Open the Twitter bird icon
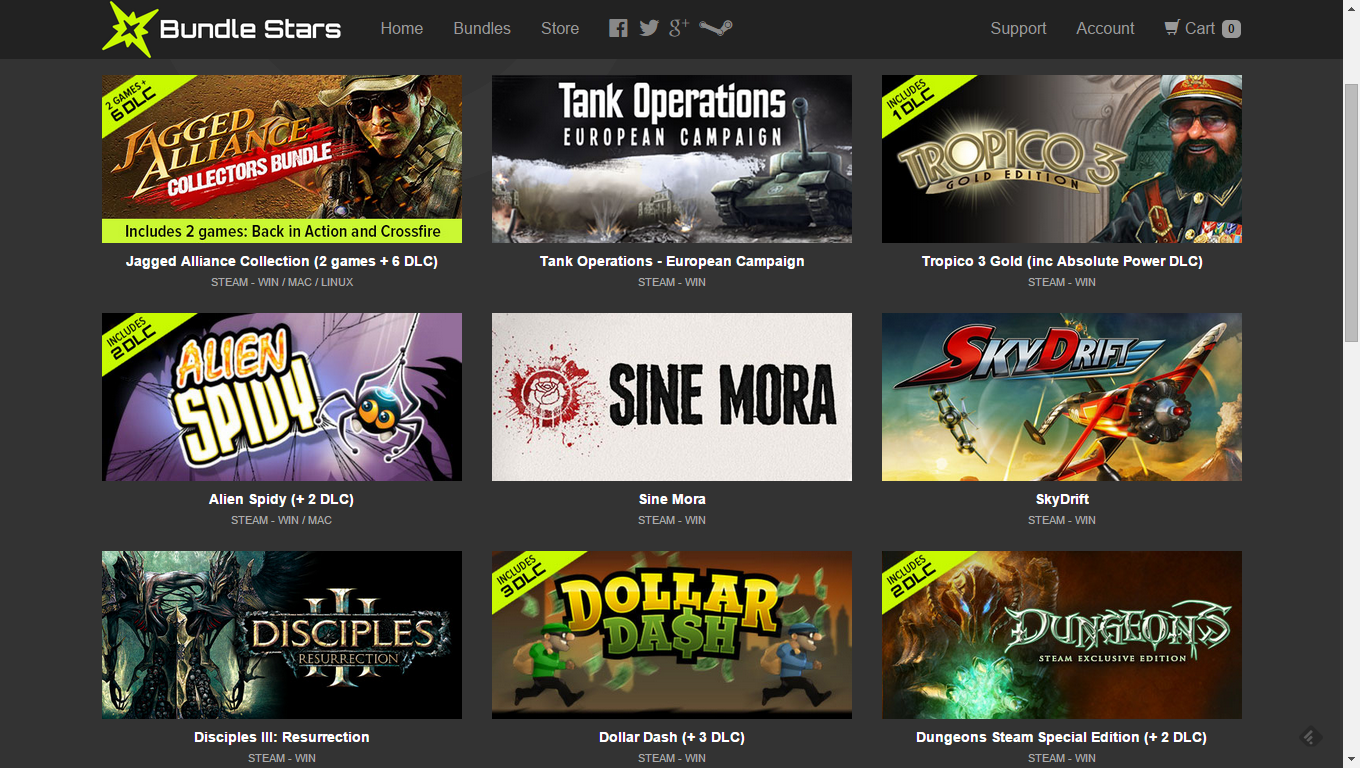The height and width of the screenshot is (768, 1360). coord(649,28)
